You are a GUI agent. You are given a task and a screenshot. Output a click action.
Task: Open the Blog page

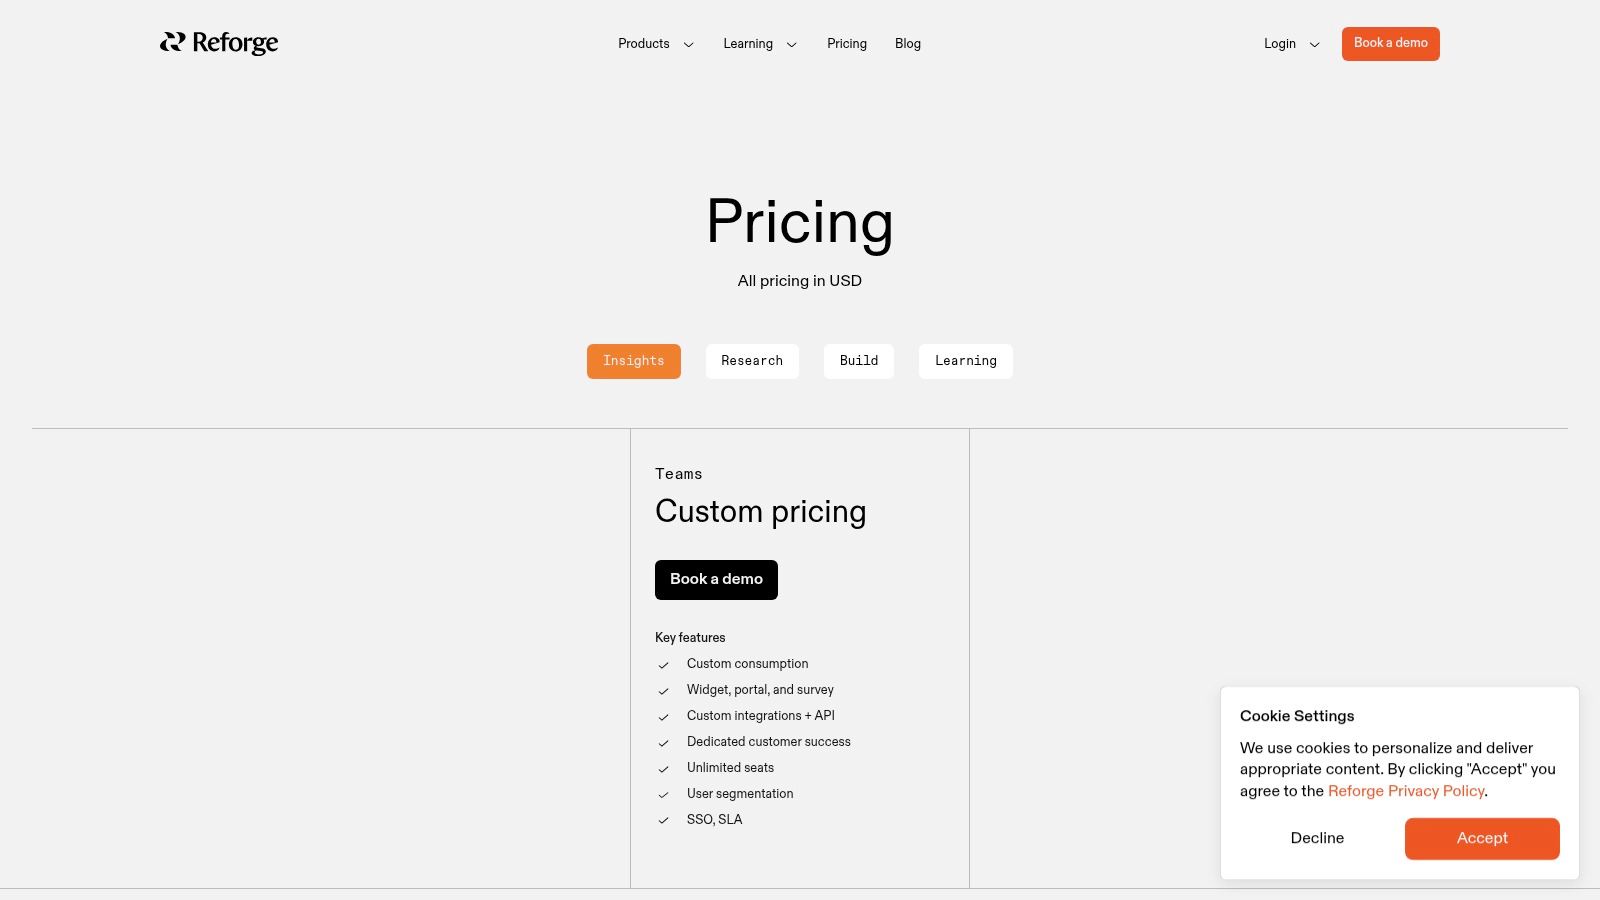(907, 44)
